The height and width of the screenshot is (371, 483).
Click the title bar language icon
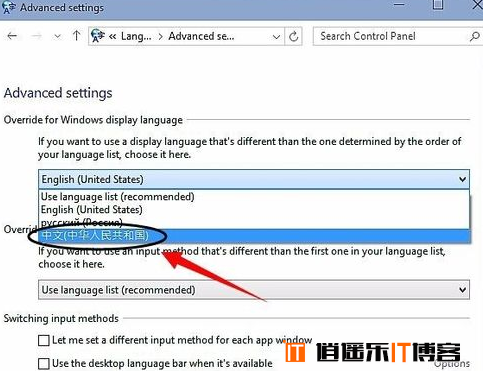(x=8, y=7)
